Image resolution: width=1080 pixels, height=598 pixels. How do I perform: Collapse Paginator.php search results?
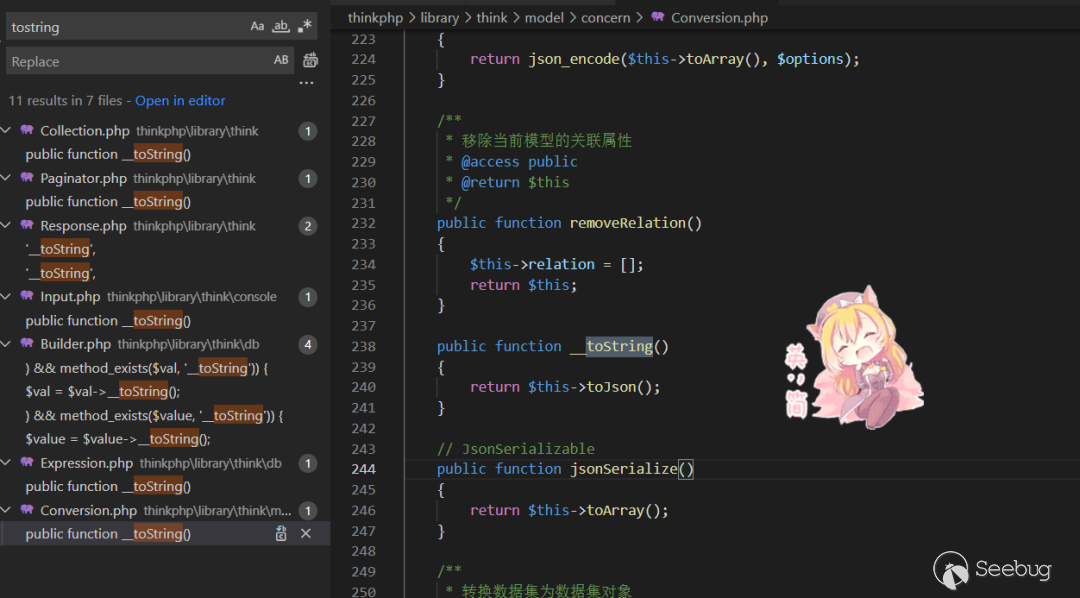[6, 178]
